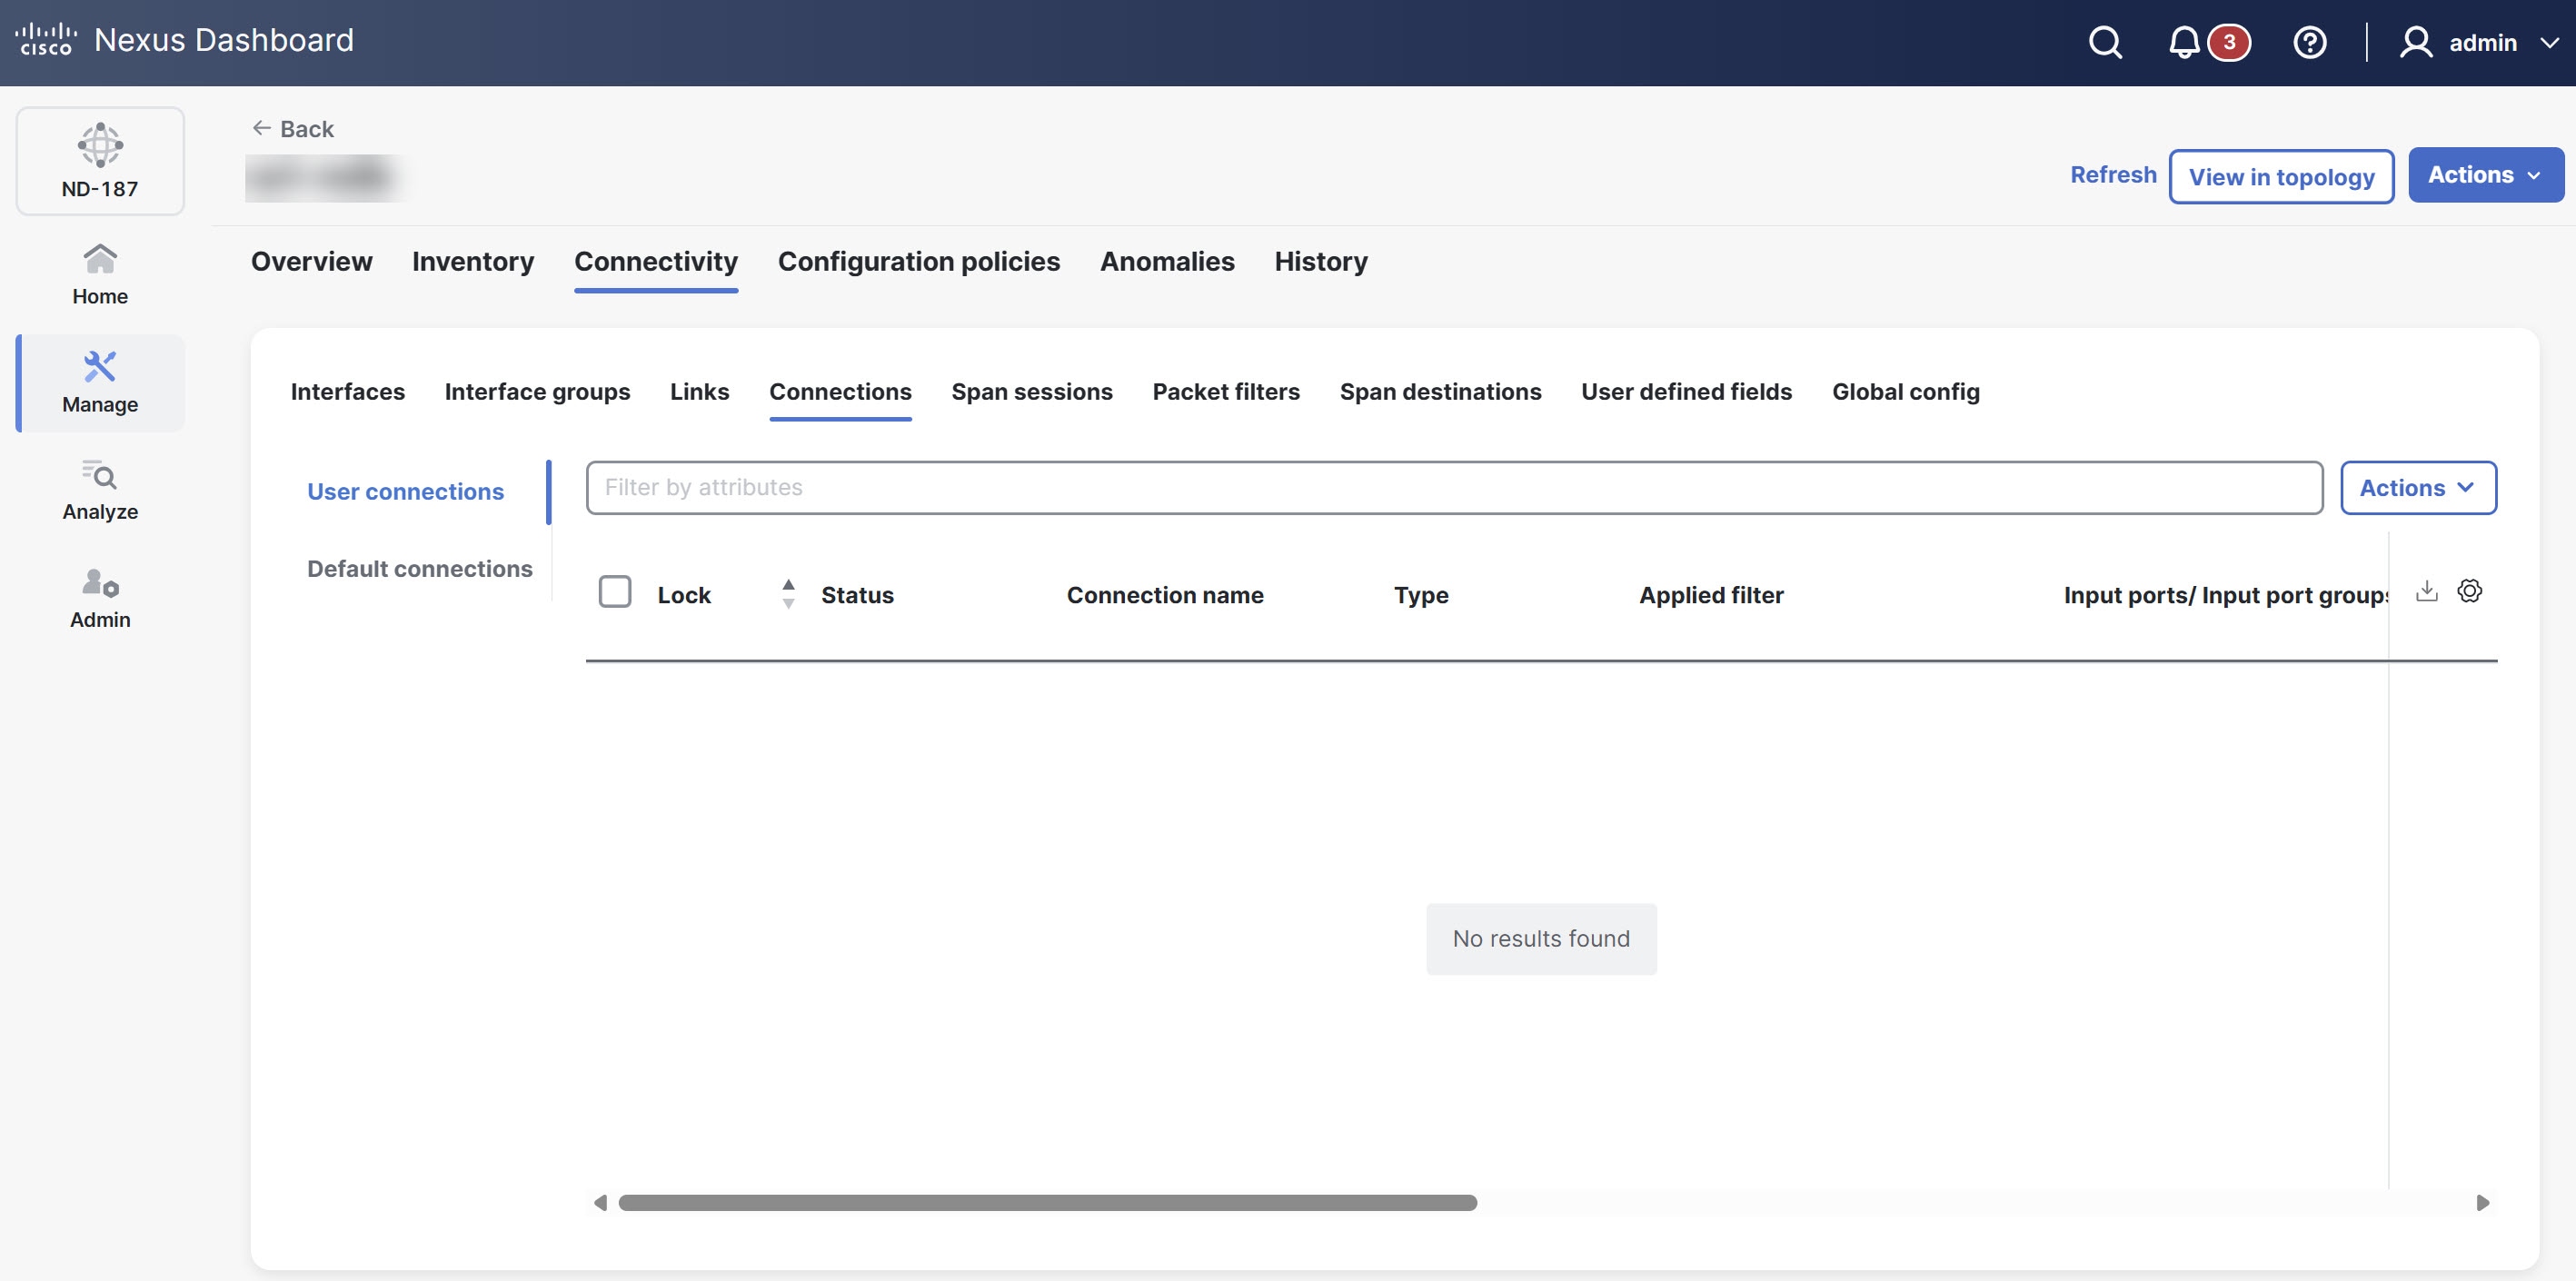
Task: Expand the outlined Actions dropdown near filter
Action: [2417, 488]
